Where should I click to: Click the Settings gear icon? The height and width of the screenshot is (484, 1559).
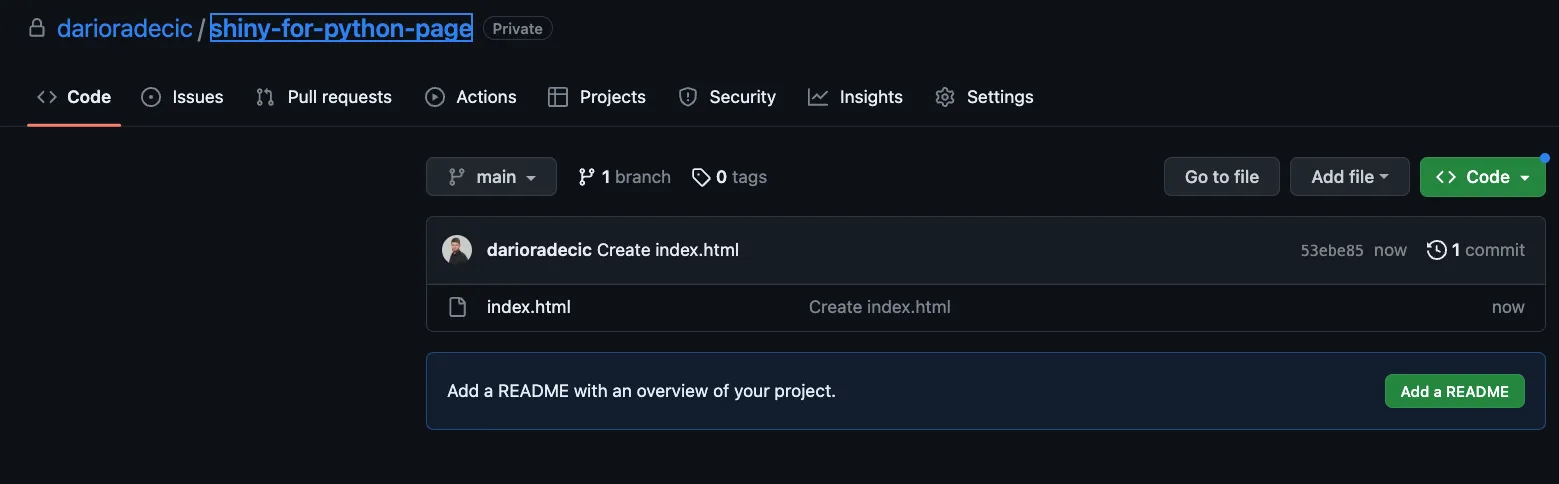tap(945, 97)
